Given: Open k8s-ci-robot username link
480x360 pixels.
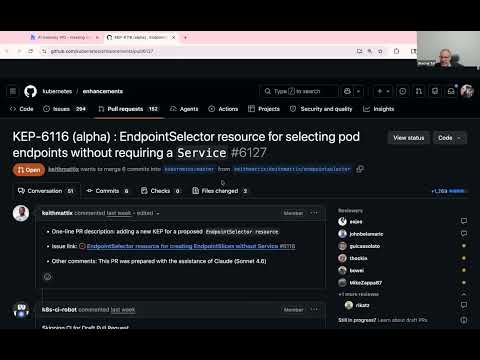Looking at the screenshot, I should point(59,310).
